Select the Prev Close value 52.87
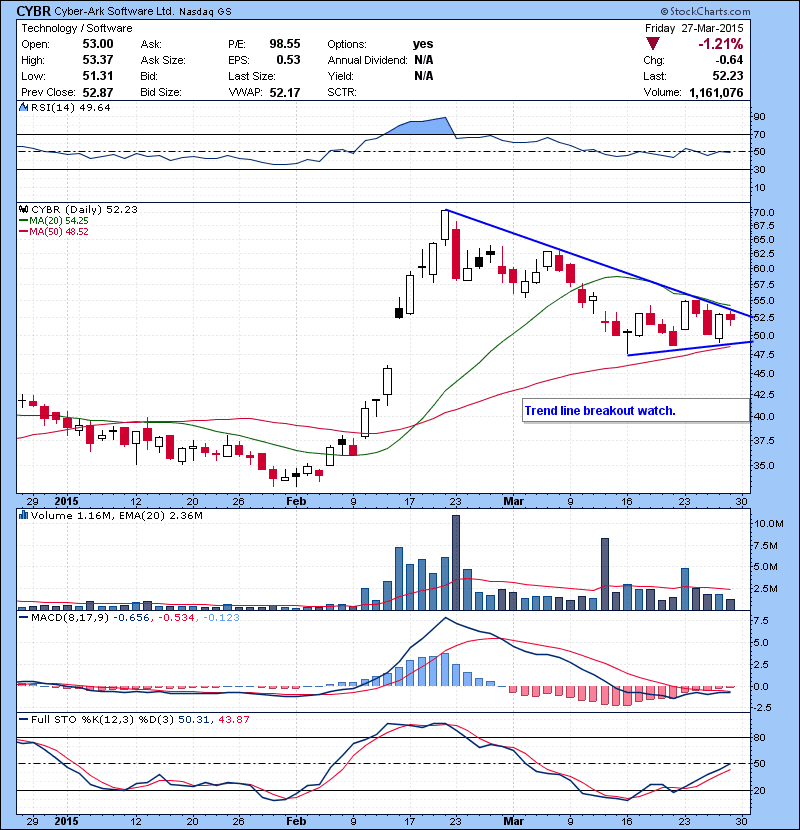The height and width of the screenshot is (830, 800). (98, 92)
